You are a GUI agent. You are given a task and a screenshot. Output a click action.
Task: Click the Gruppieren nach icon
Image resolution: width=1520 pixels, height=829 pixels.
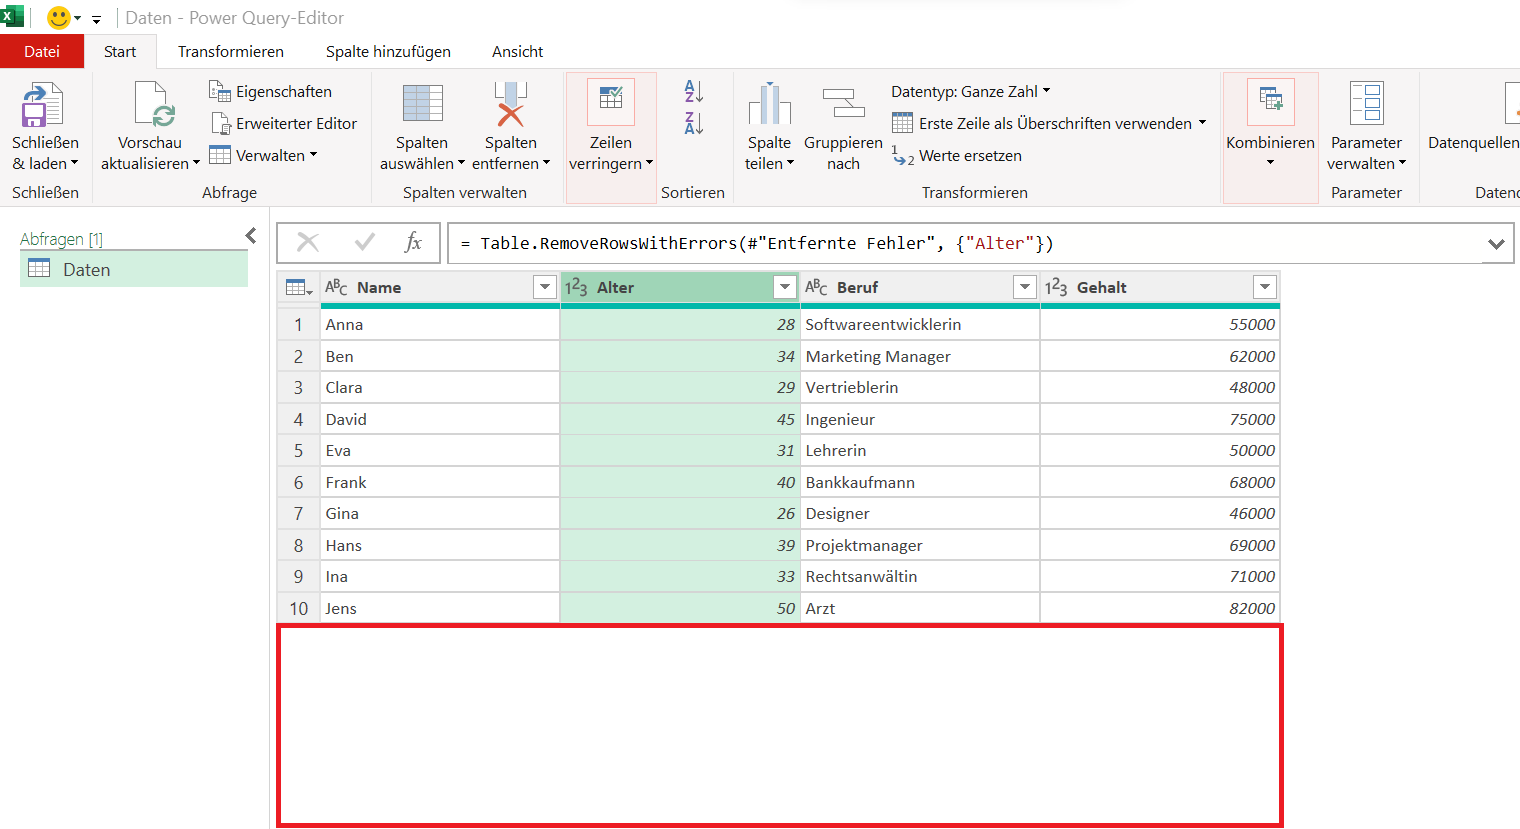843,104
